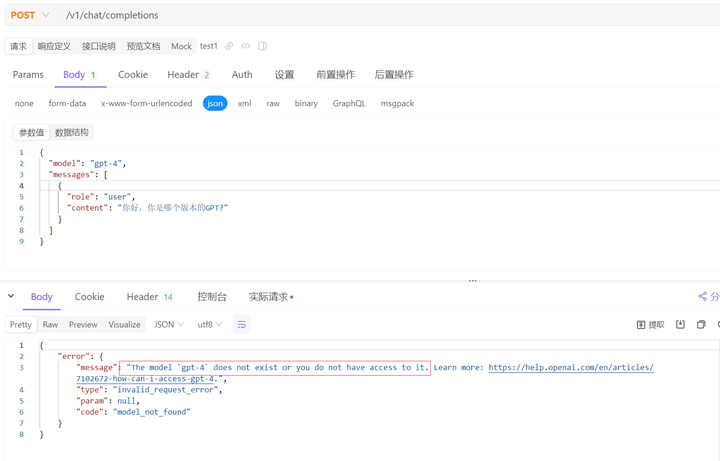Switch to the Params tab

click(x=28, y=74)
